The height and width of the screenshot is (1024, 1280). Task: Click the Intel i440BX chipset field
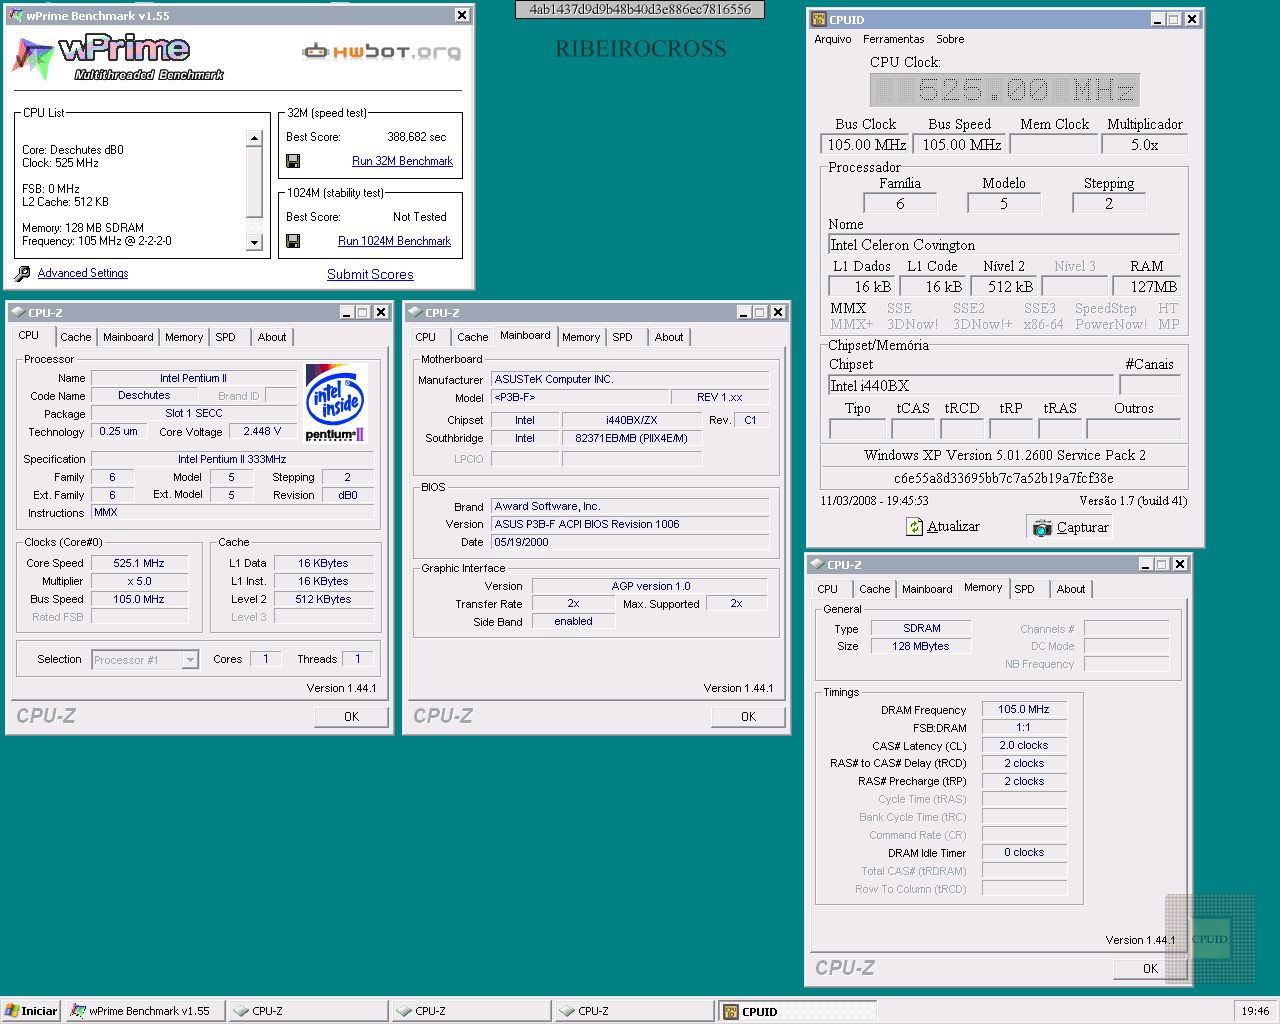pyautogui.click(x=970, y=386)
